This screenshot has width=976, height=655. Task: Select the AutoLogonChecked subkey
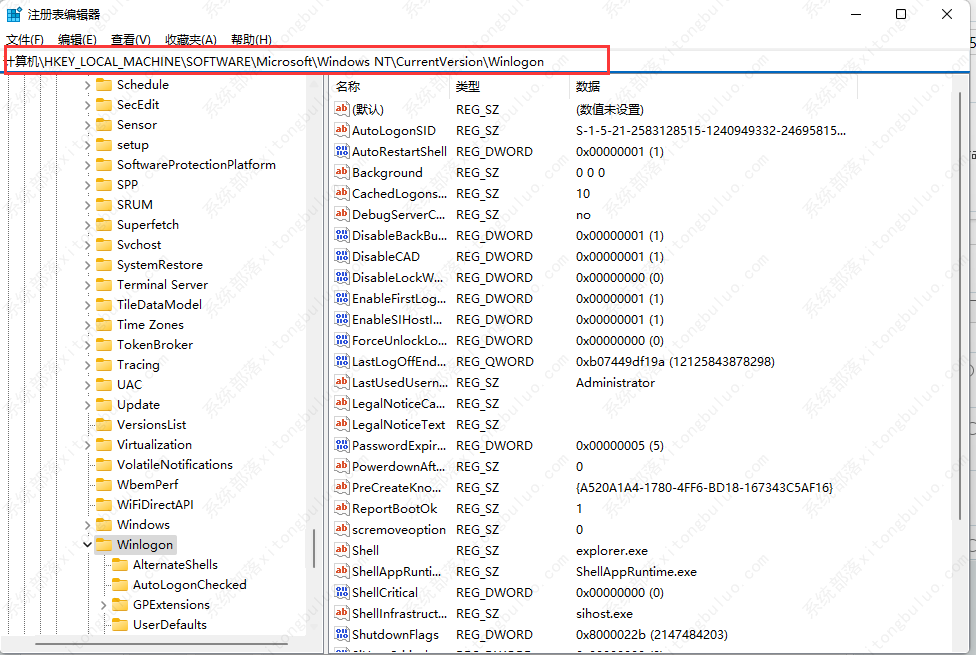189,585
